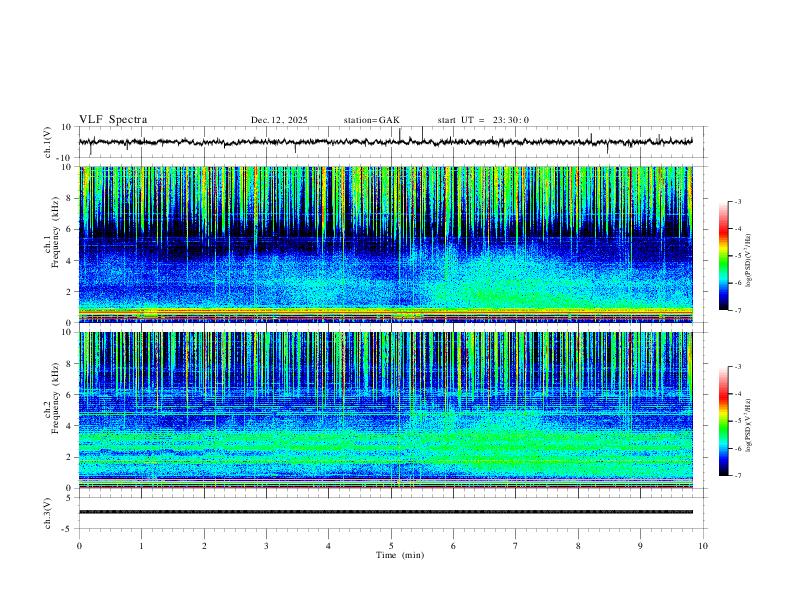Click the '-7' label on ch.2 color scale
The height and width of the screenshot is (612, 792).
click(x=737, y=475)
